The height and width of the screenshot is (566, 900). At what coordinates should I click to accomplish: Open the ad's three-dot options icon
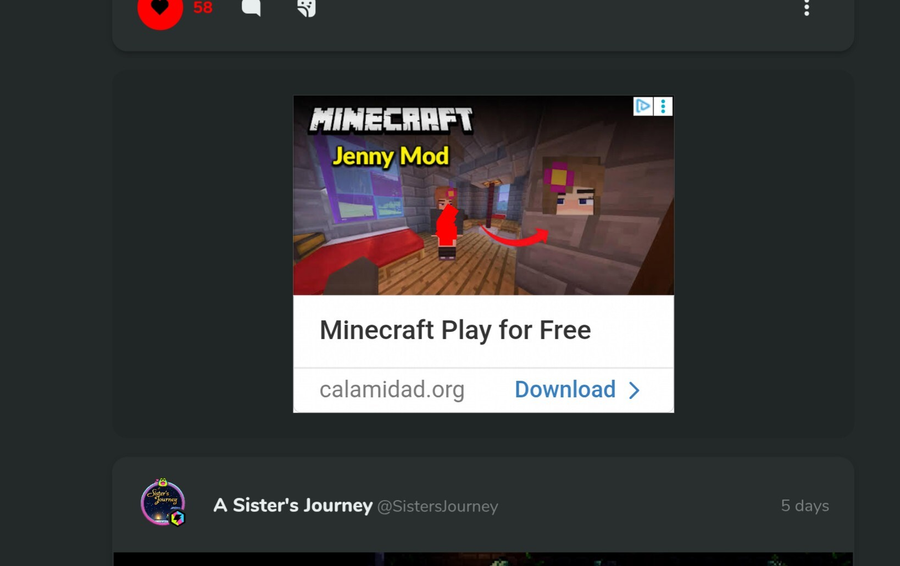(663, 106)
